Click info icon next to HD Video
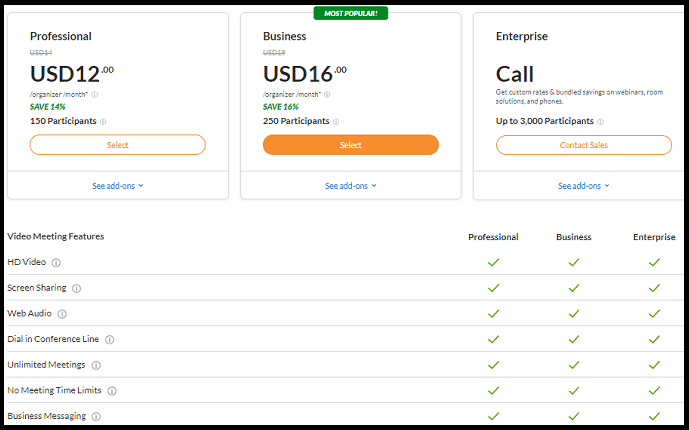The height and width of the screenshot is (430, 689). 56,263
